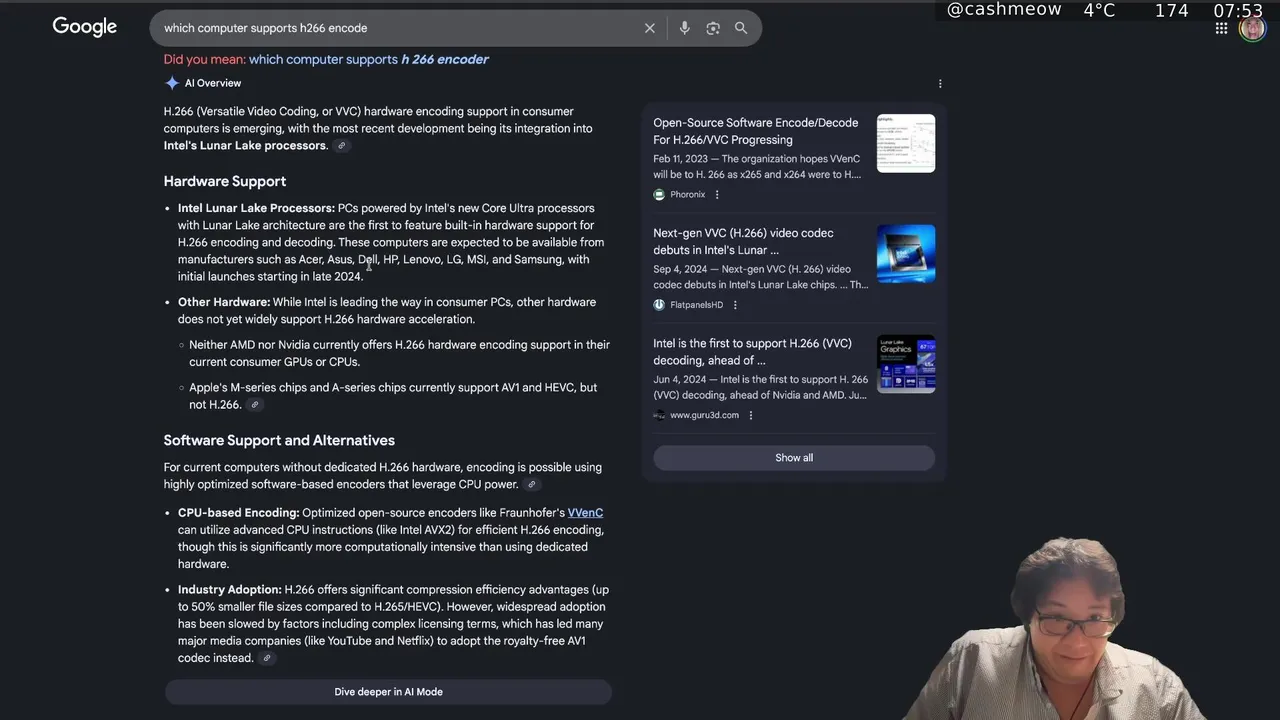
Task: Open source link after 'codec instead'
Action: point(266,659)
